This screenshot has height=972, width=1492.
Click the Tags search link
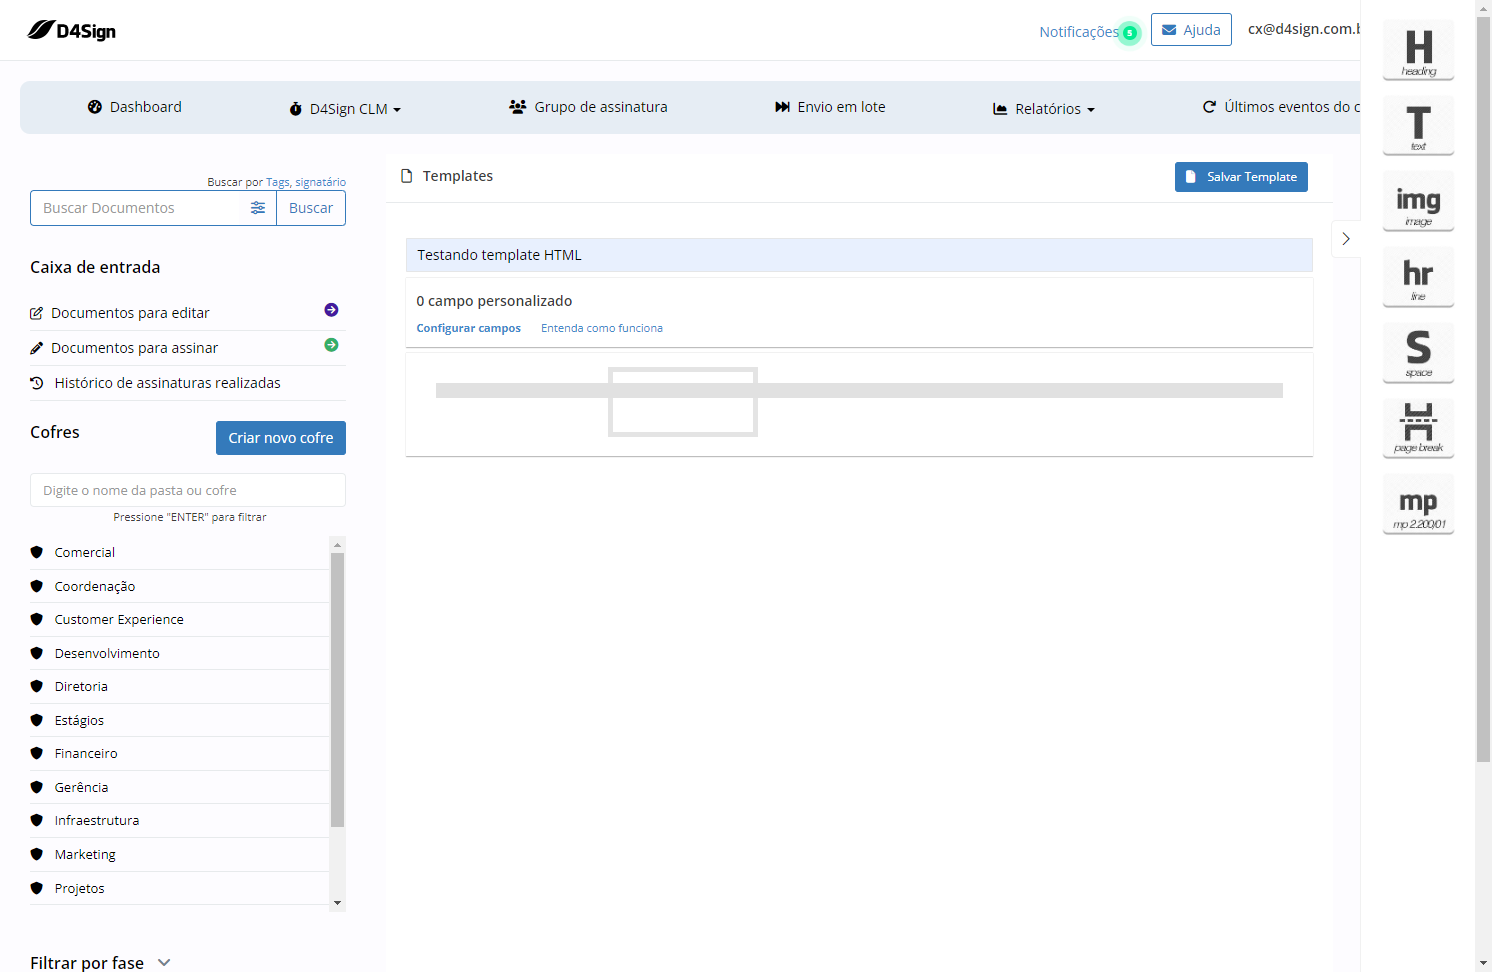pos(278,182)
